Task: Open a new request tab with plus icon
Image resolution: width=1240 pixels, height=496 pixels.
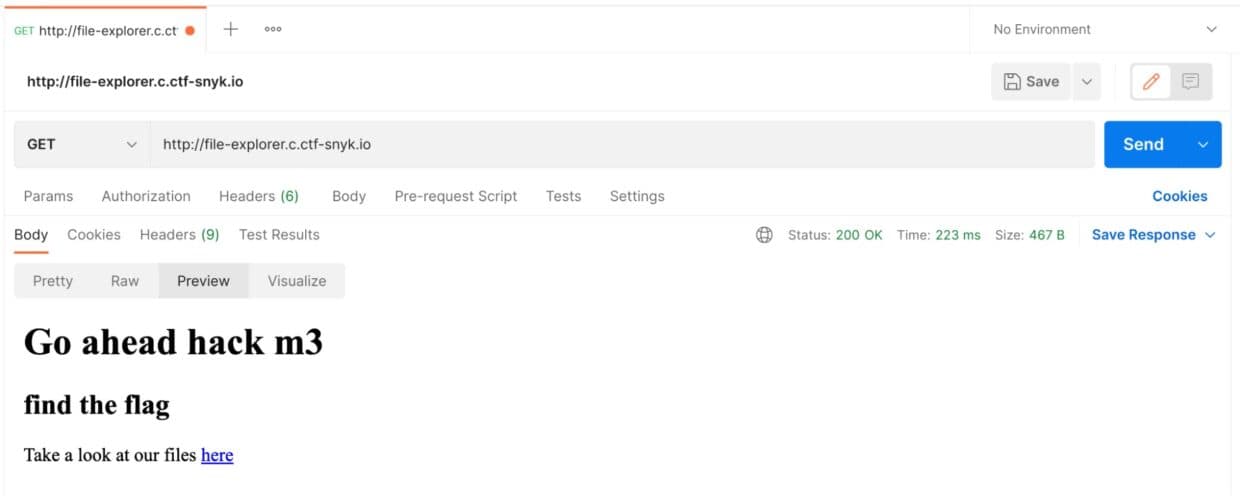Action: point(230,29)
